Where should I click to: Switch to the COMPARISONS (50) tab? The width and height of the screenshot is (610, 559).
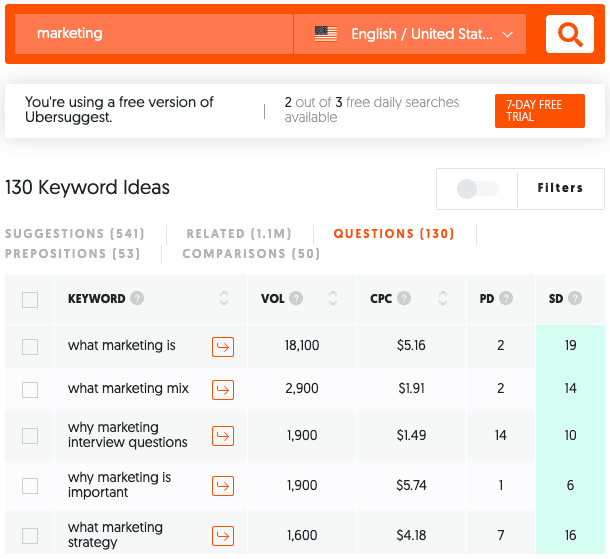251,254
